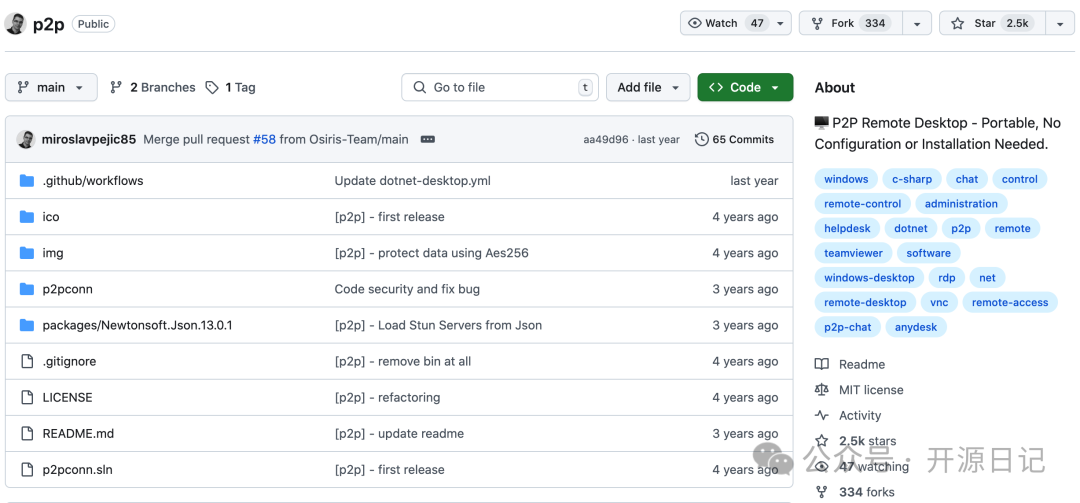Expand the Add file dropdown
The image size is (1080, 503).
coord(648,88)
